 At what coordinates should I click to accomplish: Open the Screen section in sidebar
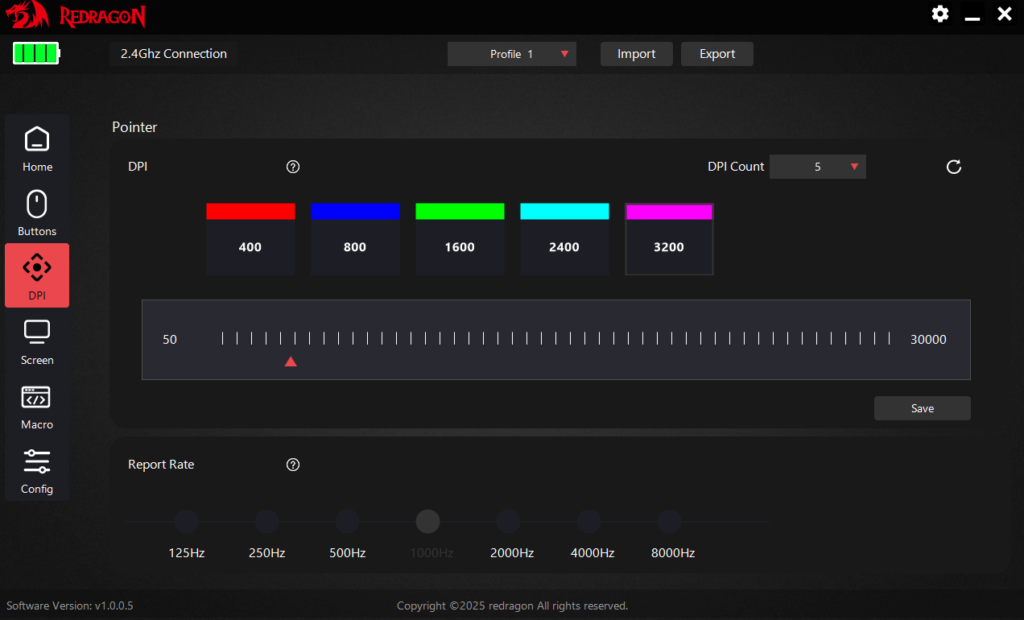(37, 340)
